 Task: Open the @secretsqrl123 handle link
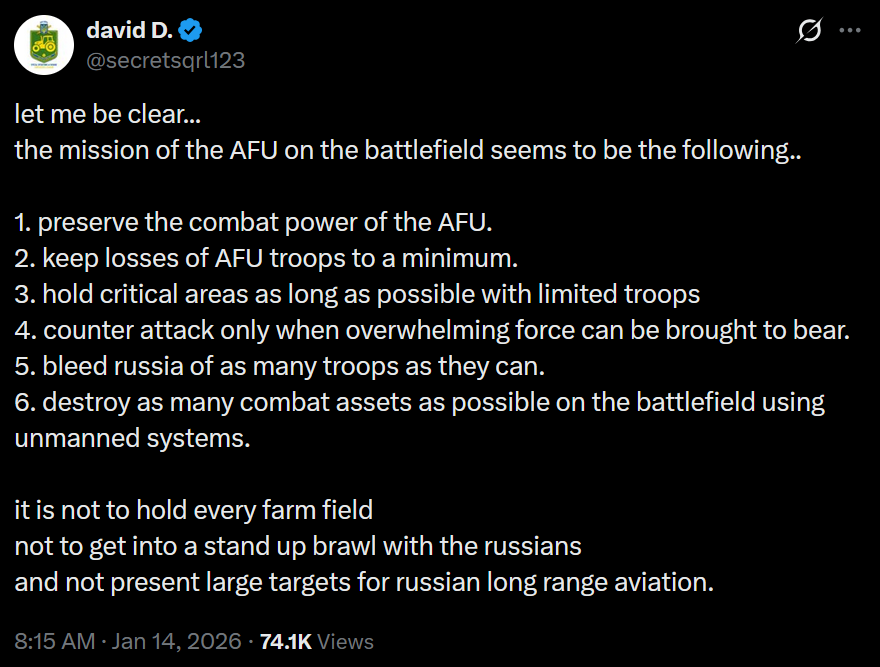(166, 60)
